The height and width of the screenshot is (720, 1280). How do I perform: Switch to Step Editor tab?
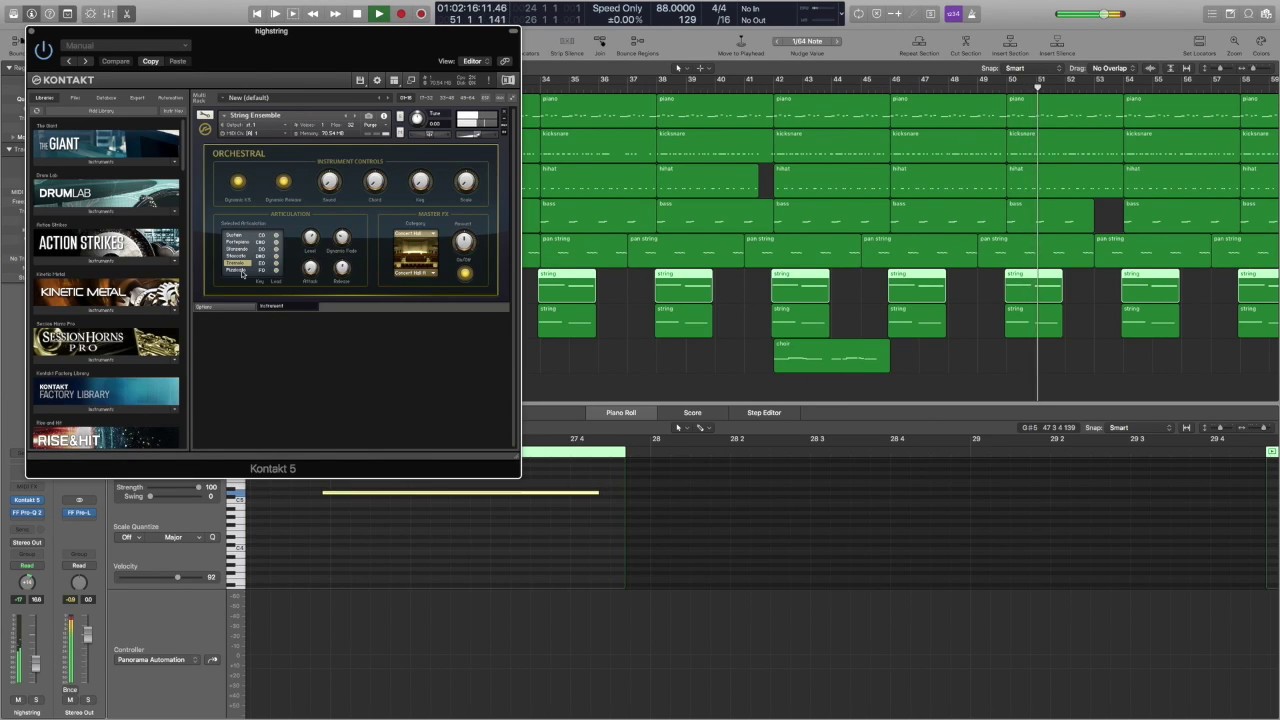(764, 412)
